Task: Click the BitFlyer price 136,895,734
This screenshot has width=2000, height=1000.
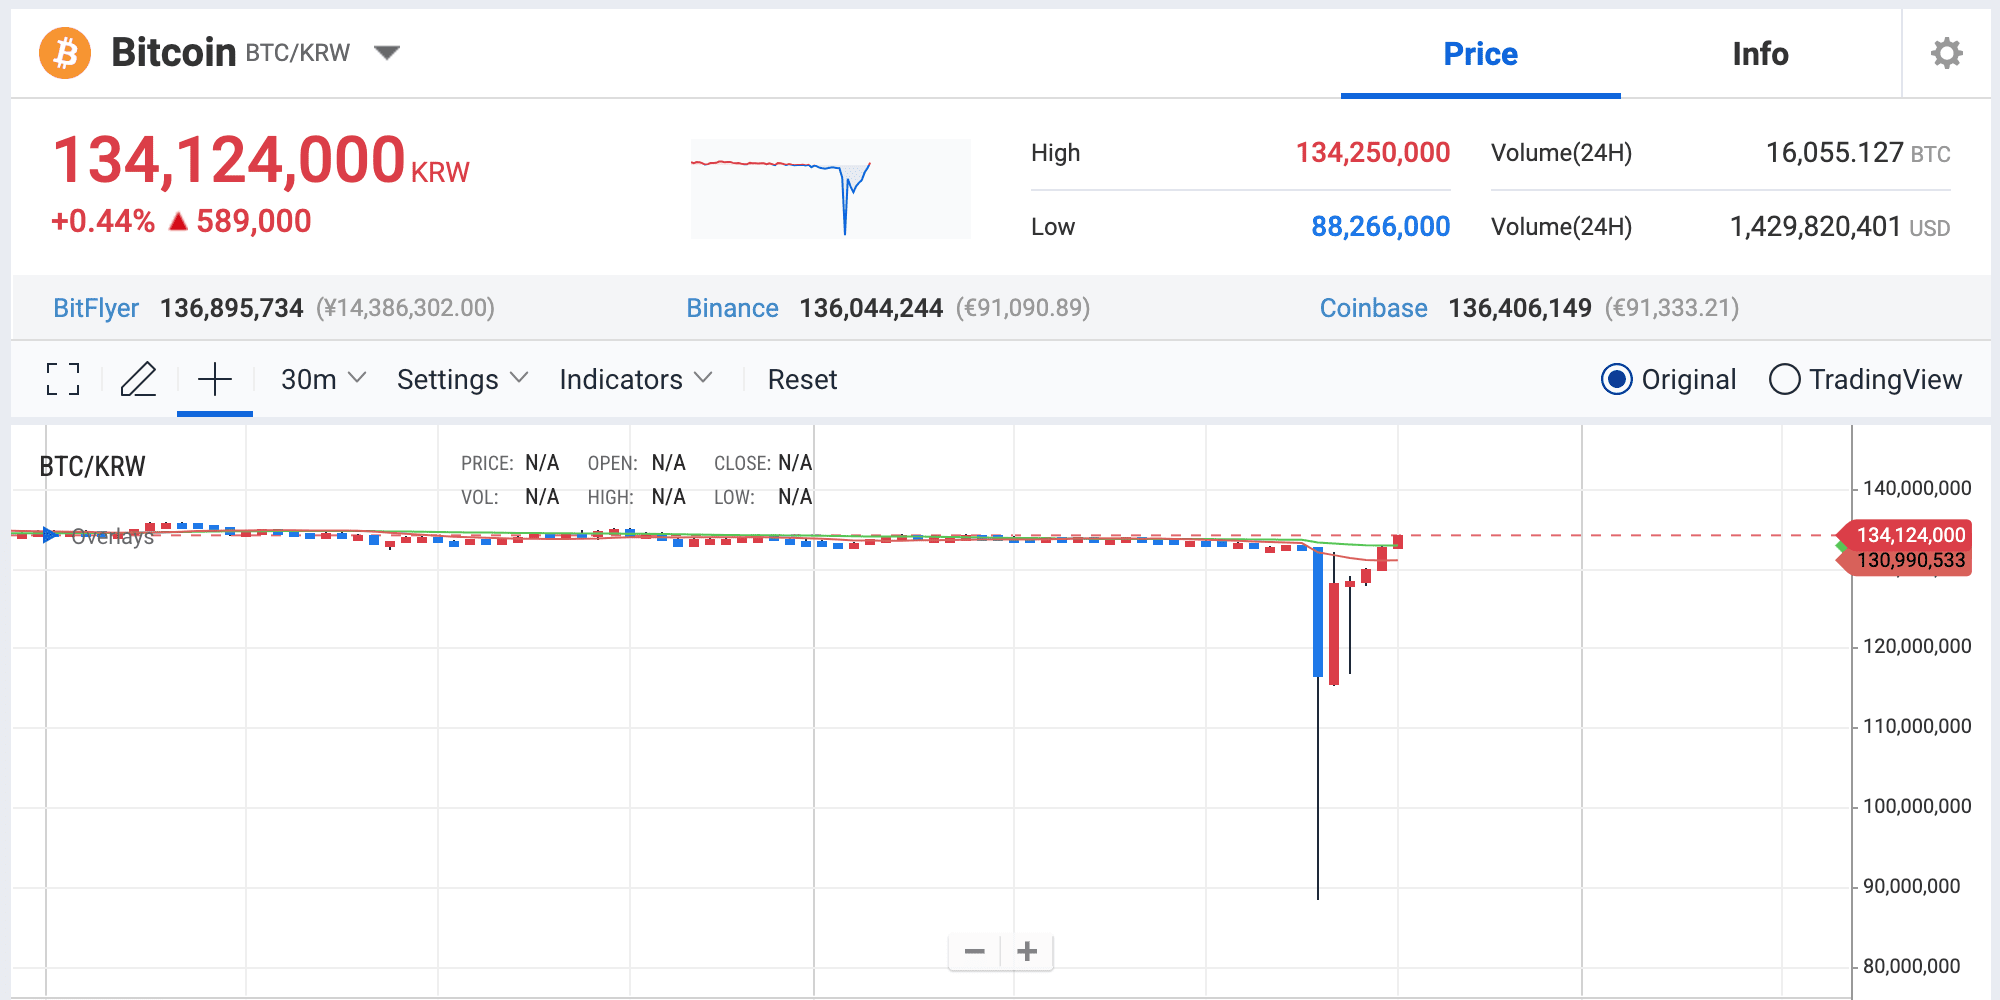Action: point(231,308)
